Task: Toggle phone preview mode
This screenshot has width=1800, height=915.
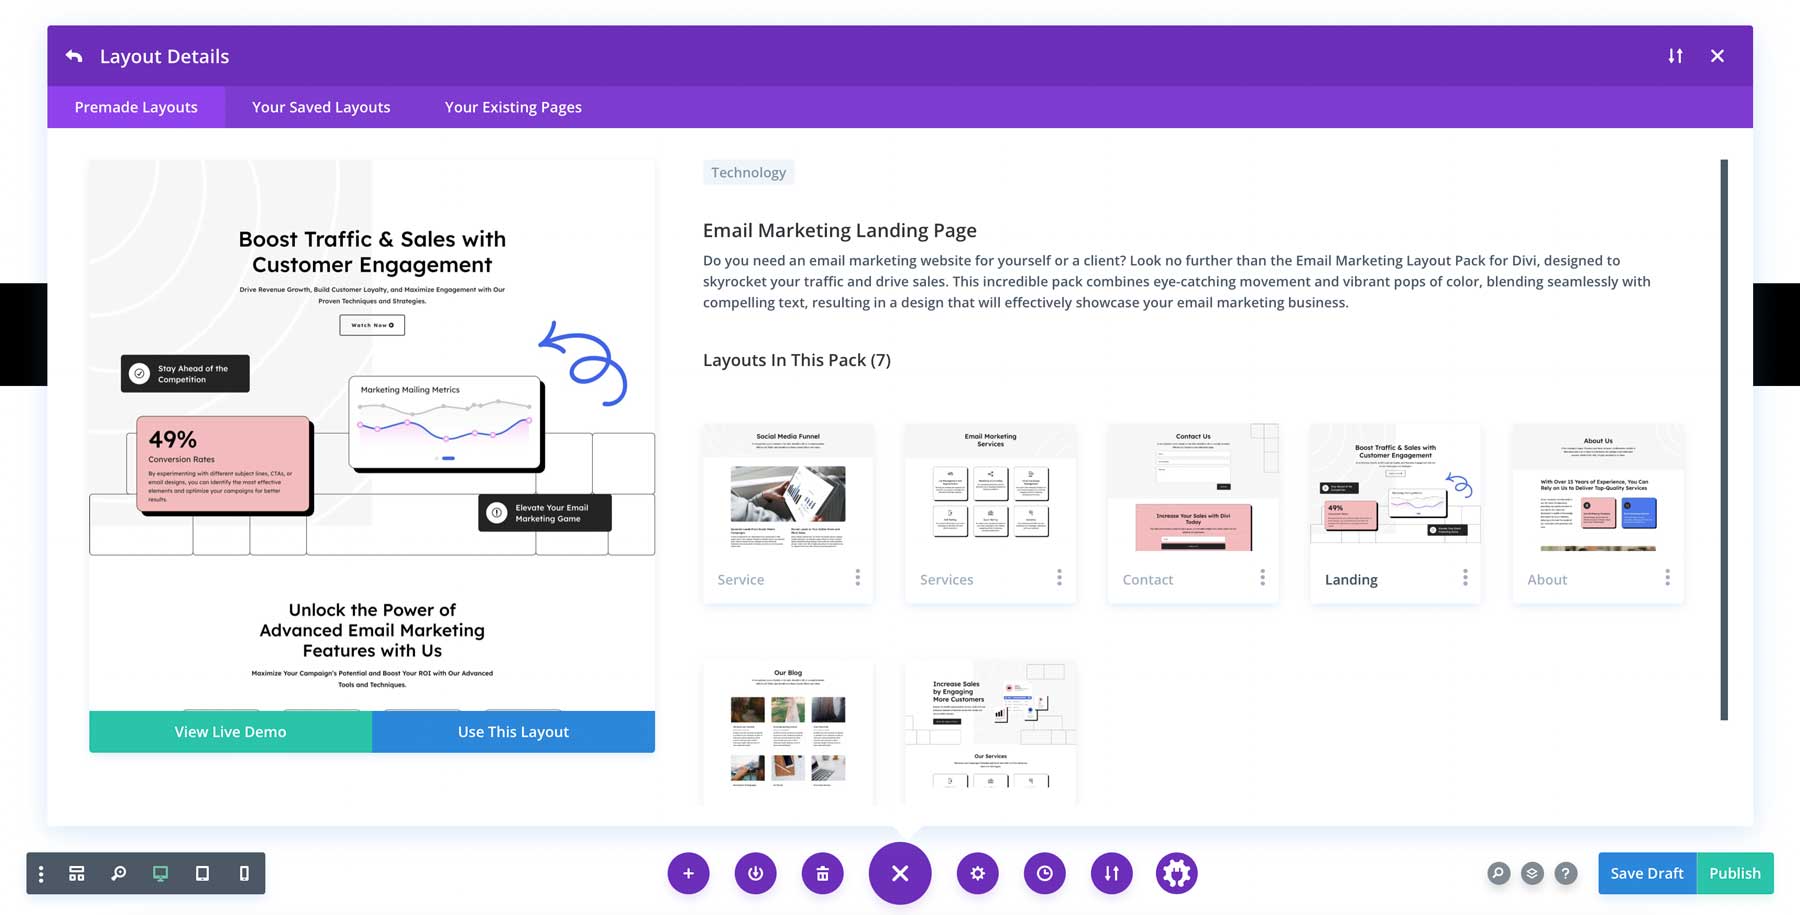Action: click(242, 873)
